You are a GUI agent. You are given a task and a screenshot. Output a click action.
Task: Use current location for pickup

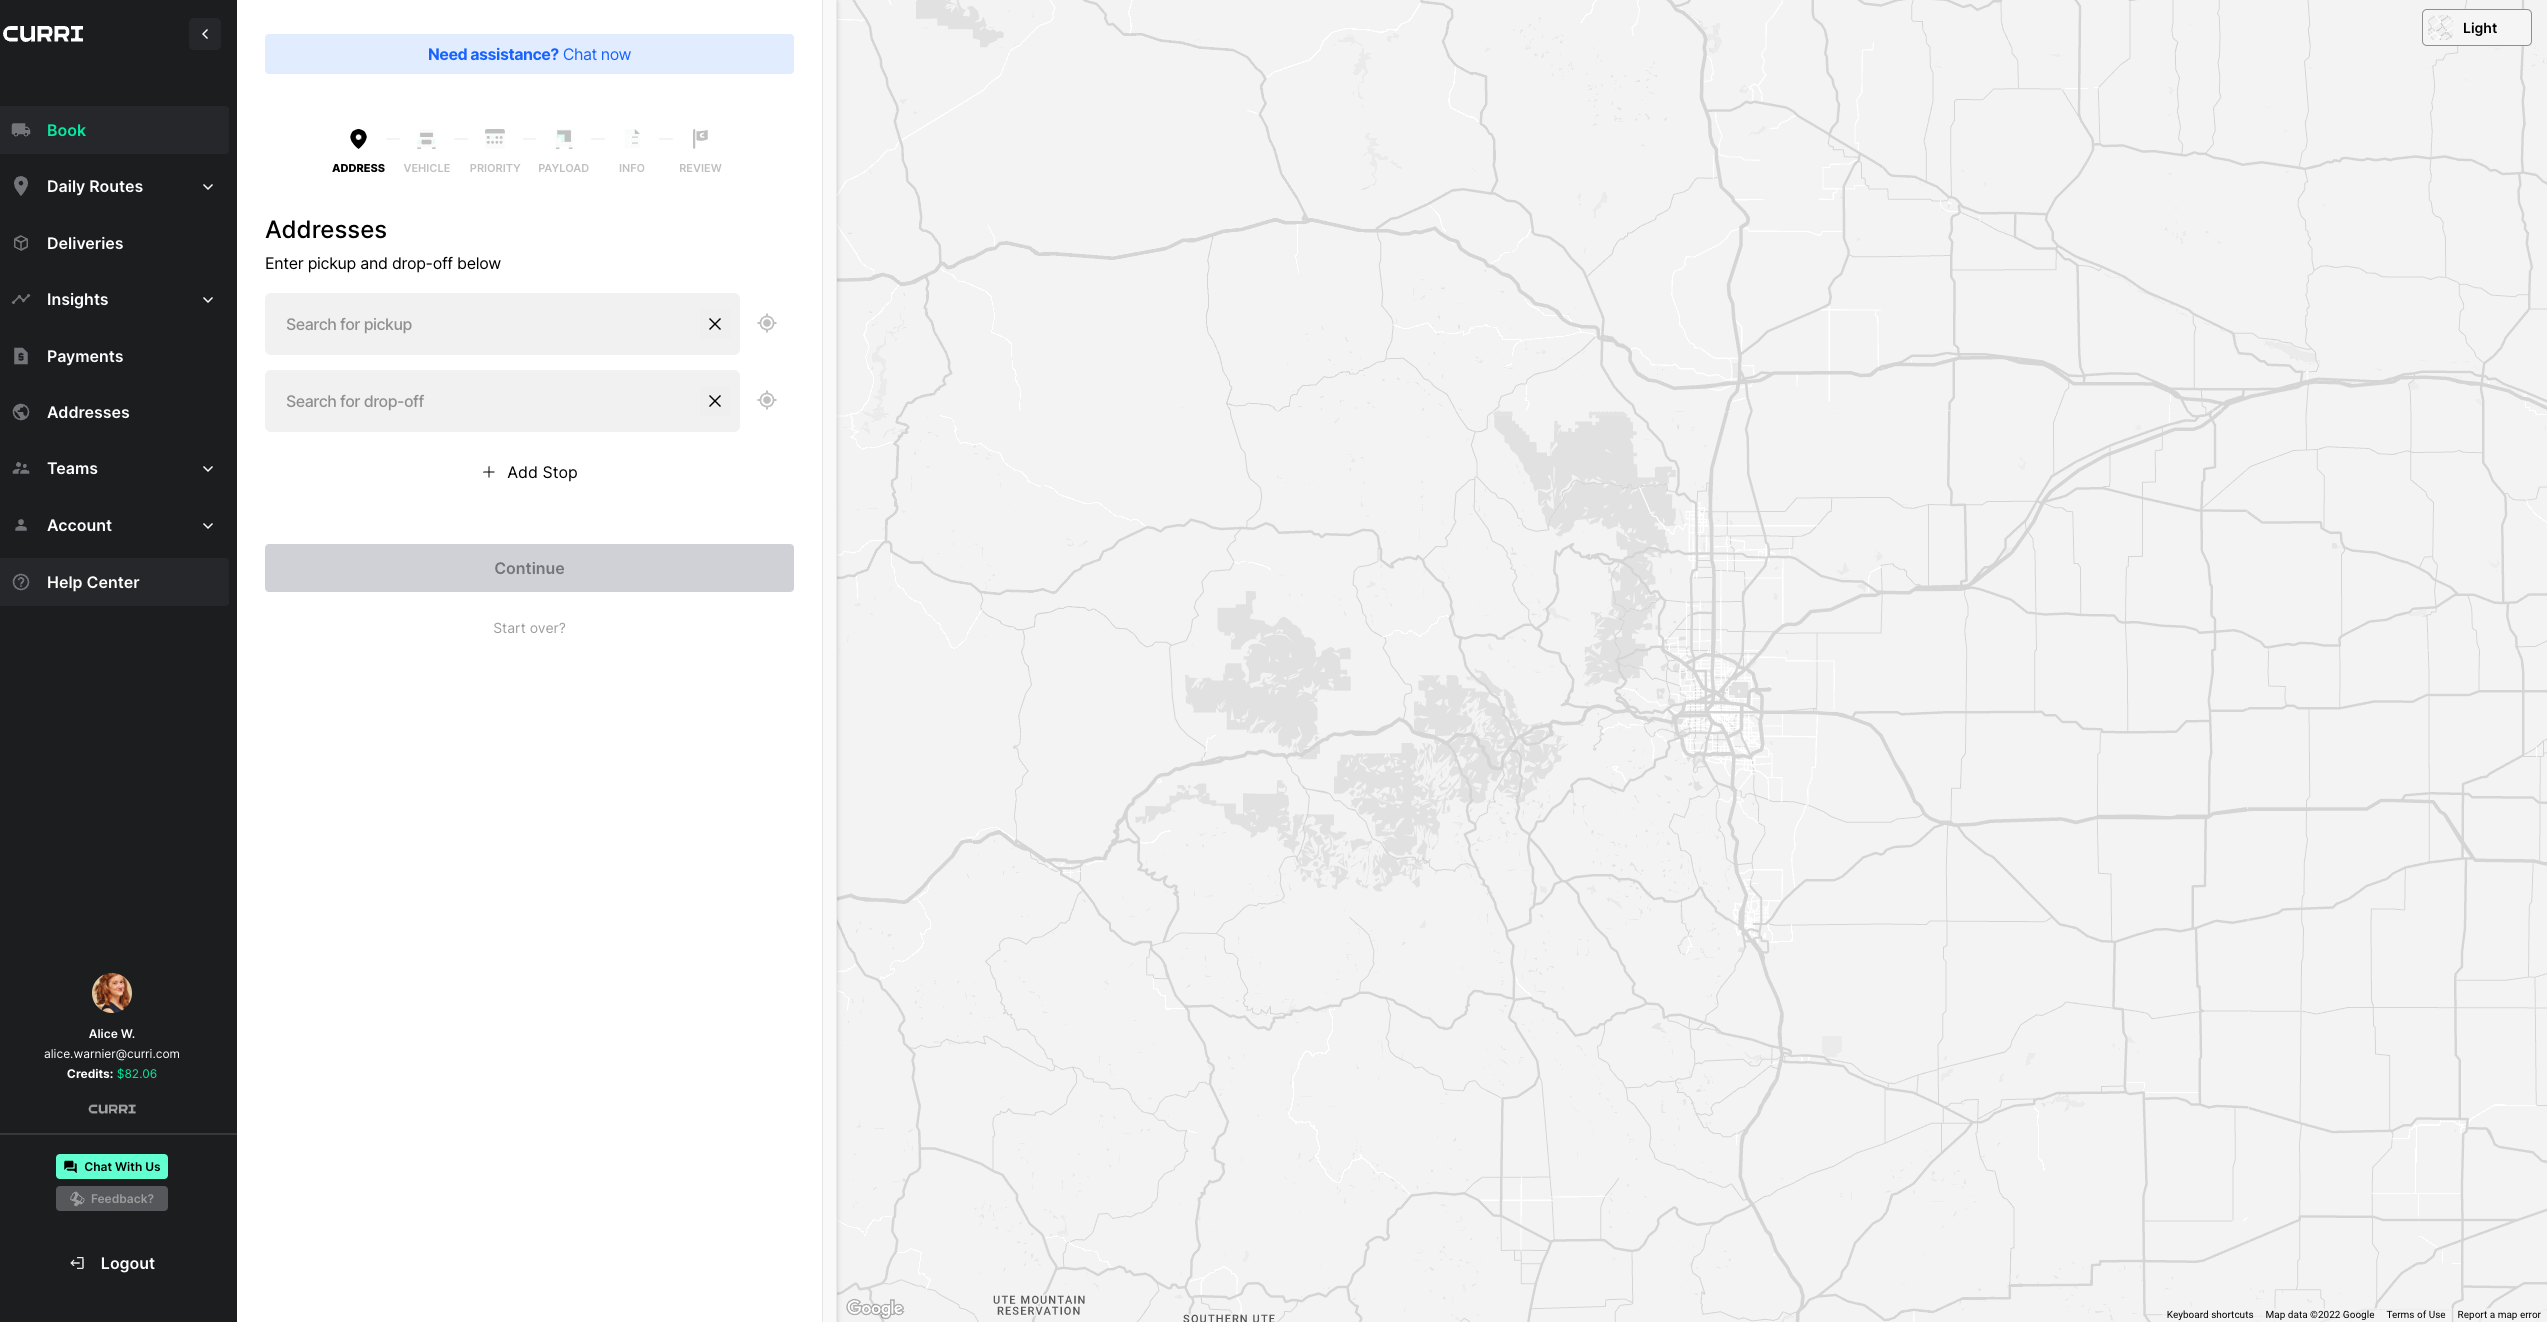tap(767, 324)
